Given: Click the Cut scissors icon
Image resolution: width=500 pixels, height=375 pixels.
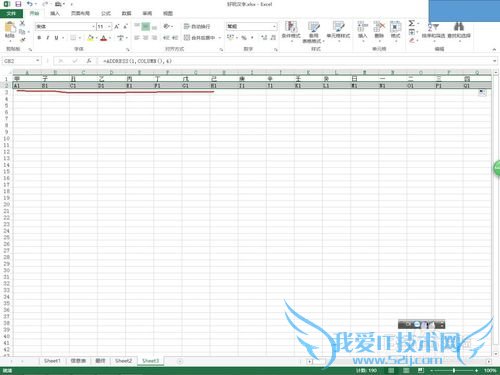Looking at the screenshot, I should pyautogui.click(x=22, y=23).
